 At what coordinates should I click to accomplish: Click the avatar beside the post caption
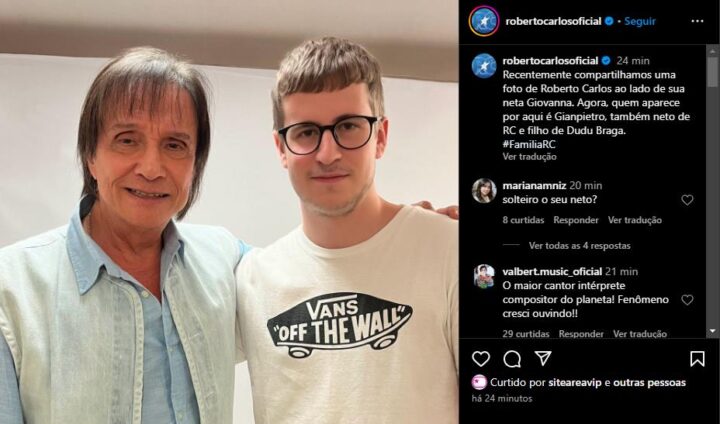[484, 65]
